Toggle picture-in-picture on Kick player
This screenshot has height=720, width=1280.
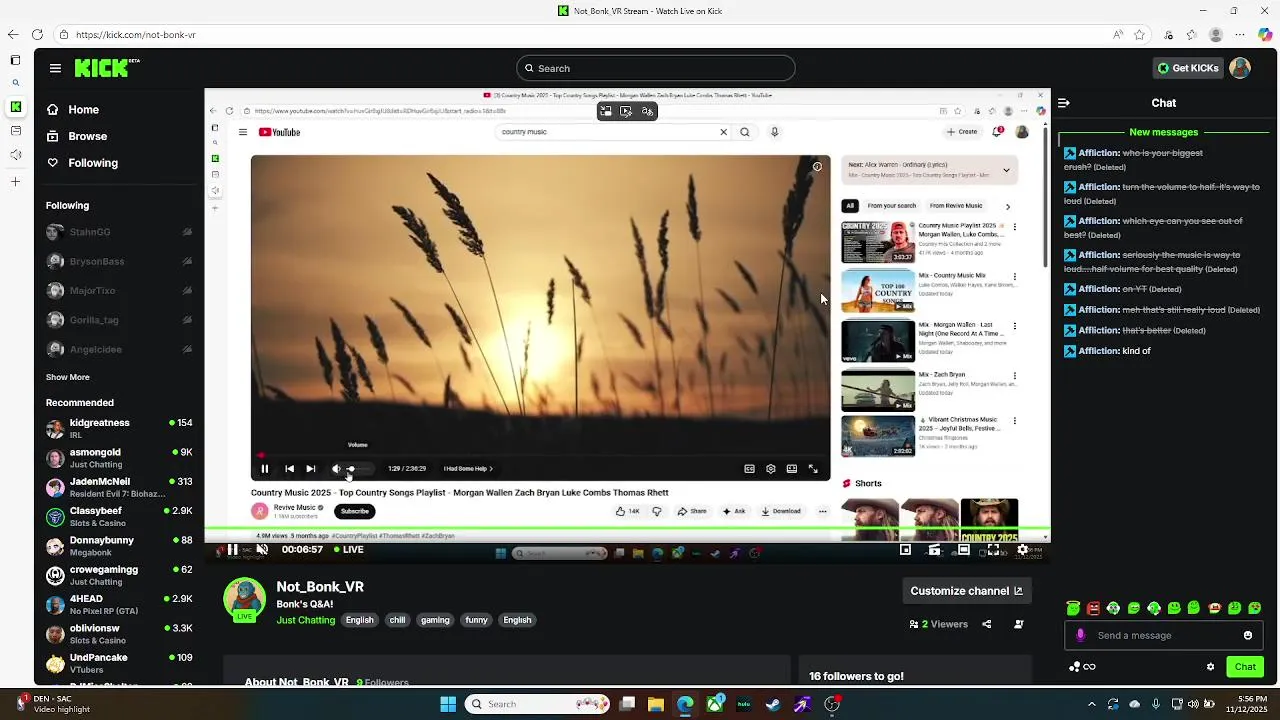tap(905, 549)
